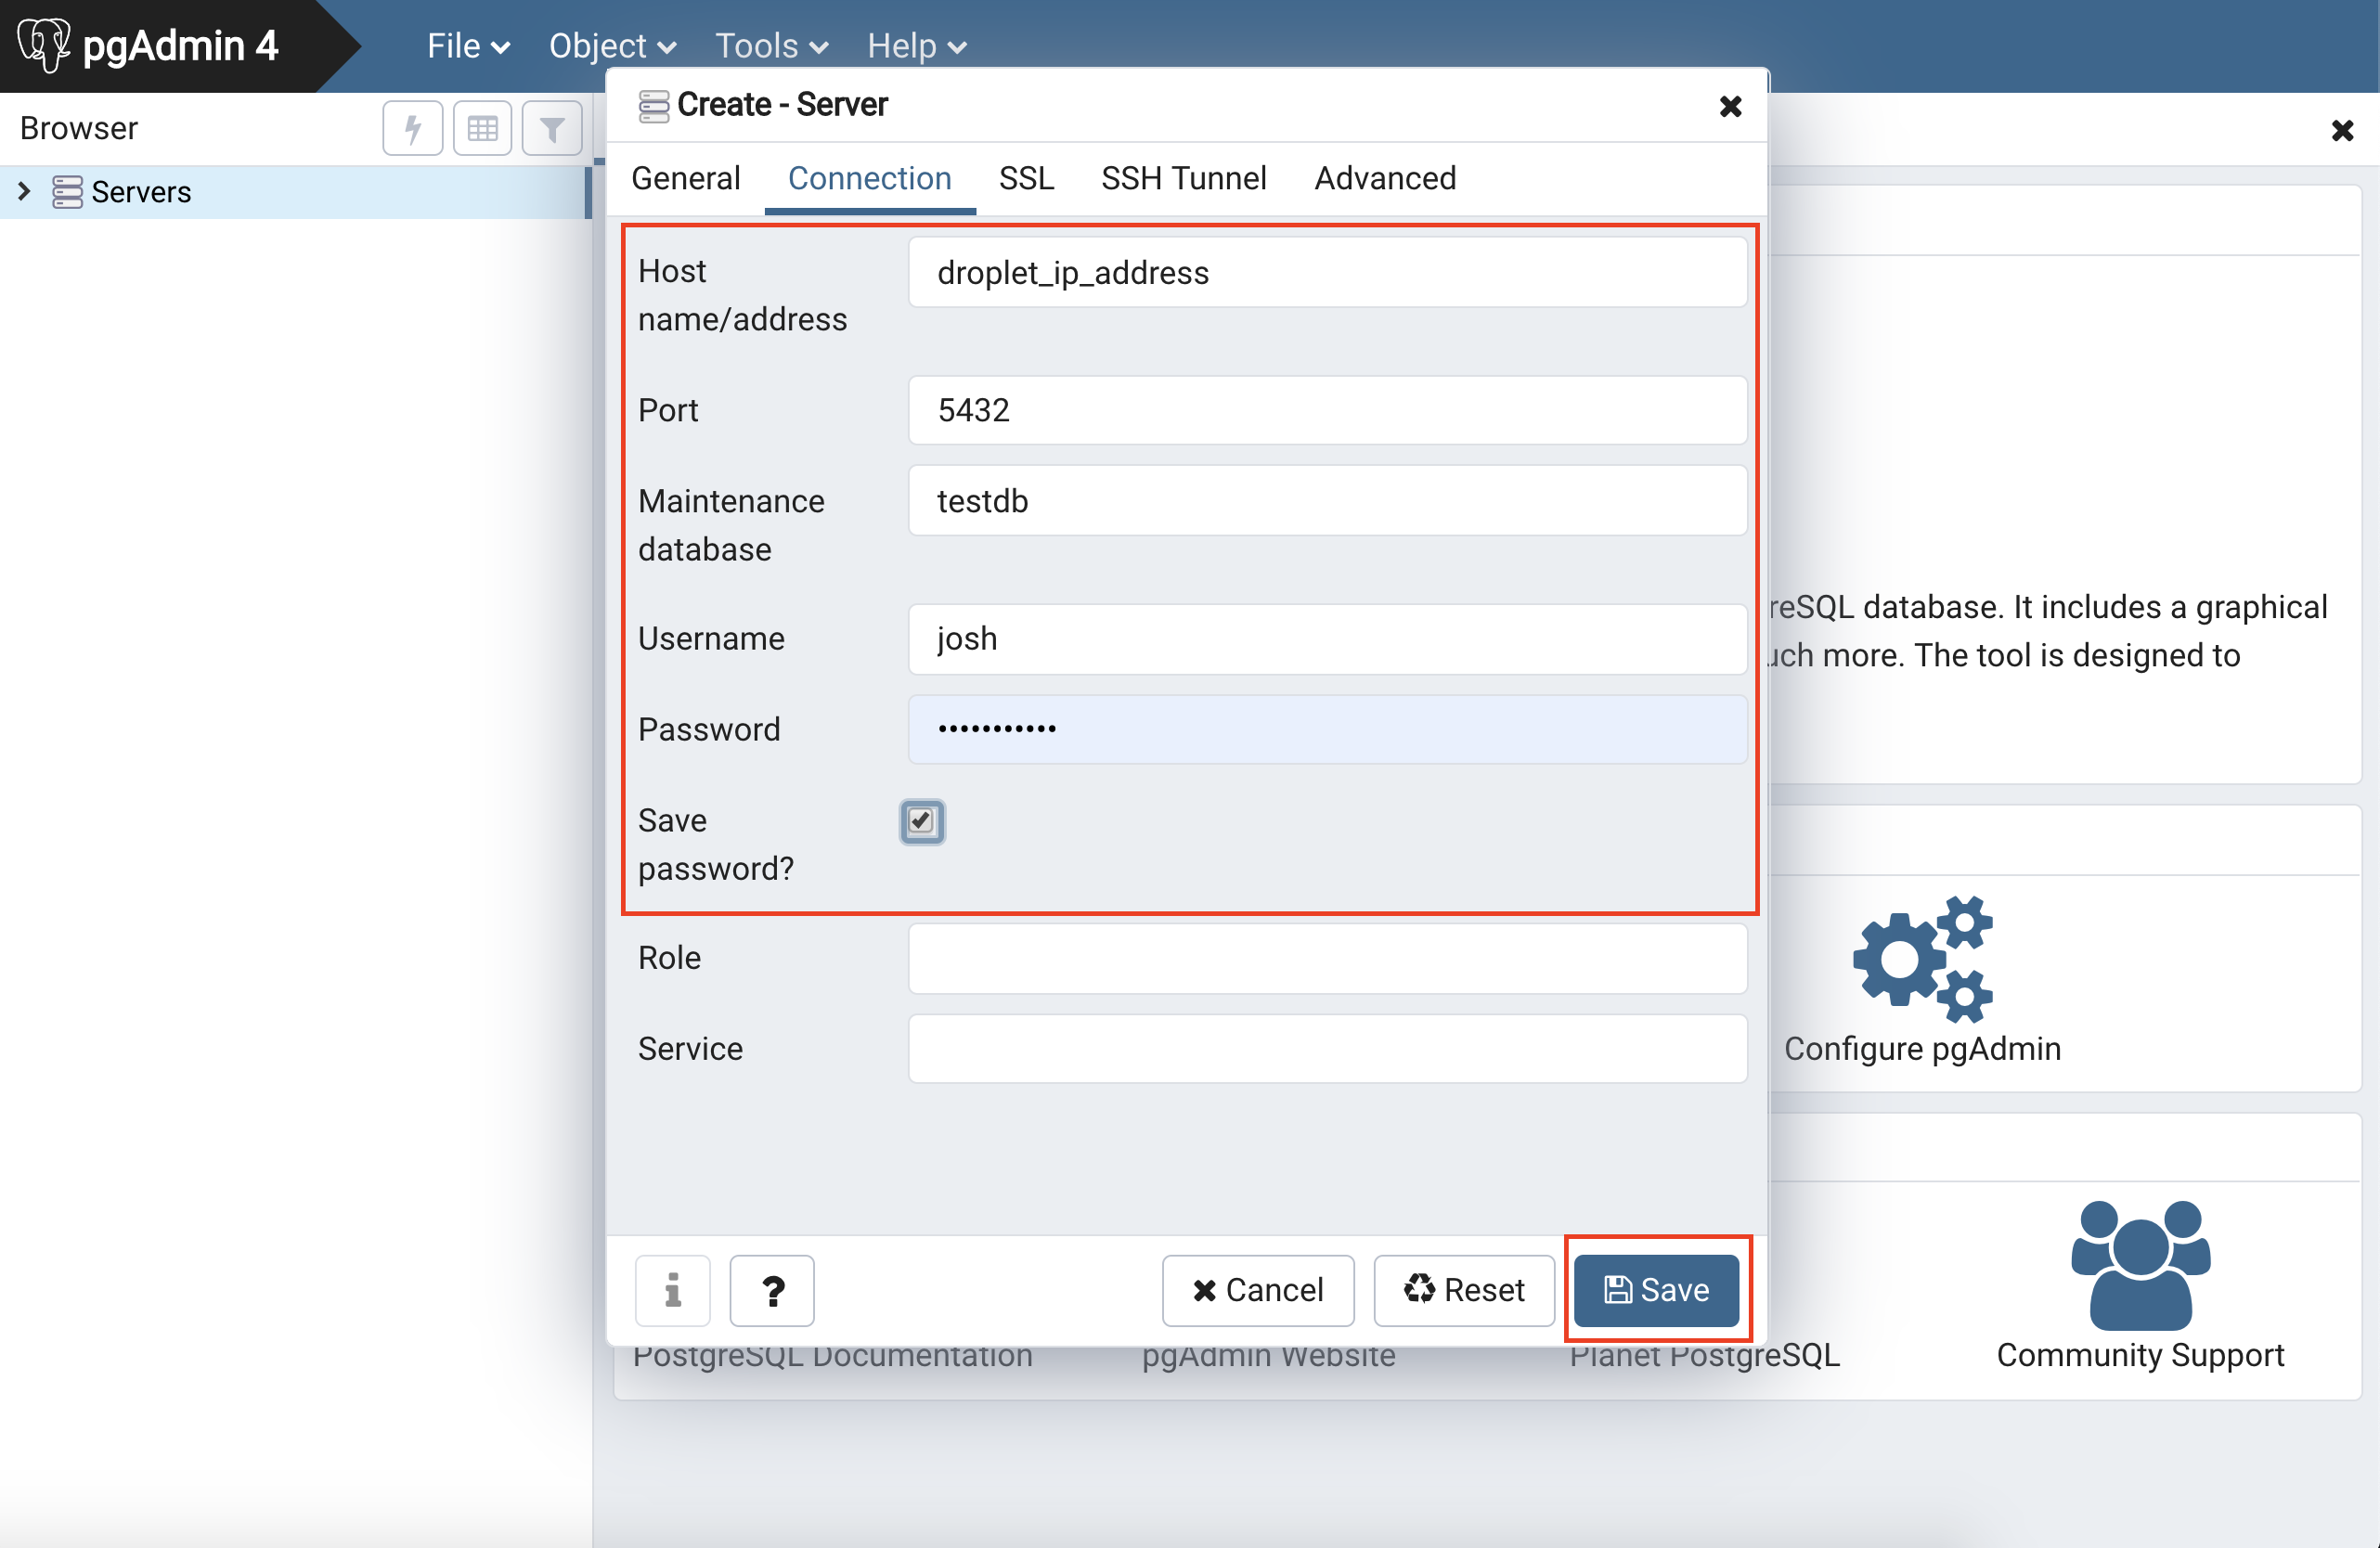Open the Object menu dropdown
The image size is (2380, 1548).
[x=612, y=46]
